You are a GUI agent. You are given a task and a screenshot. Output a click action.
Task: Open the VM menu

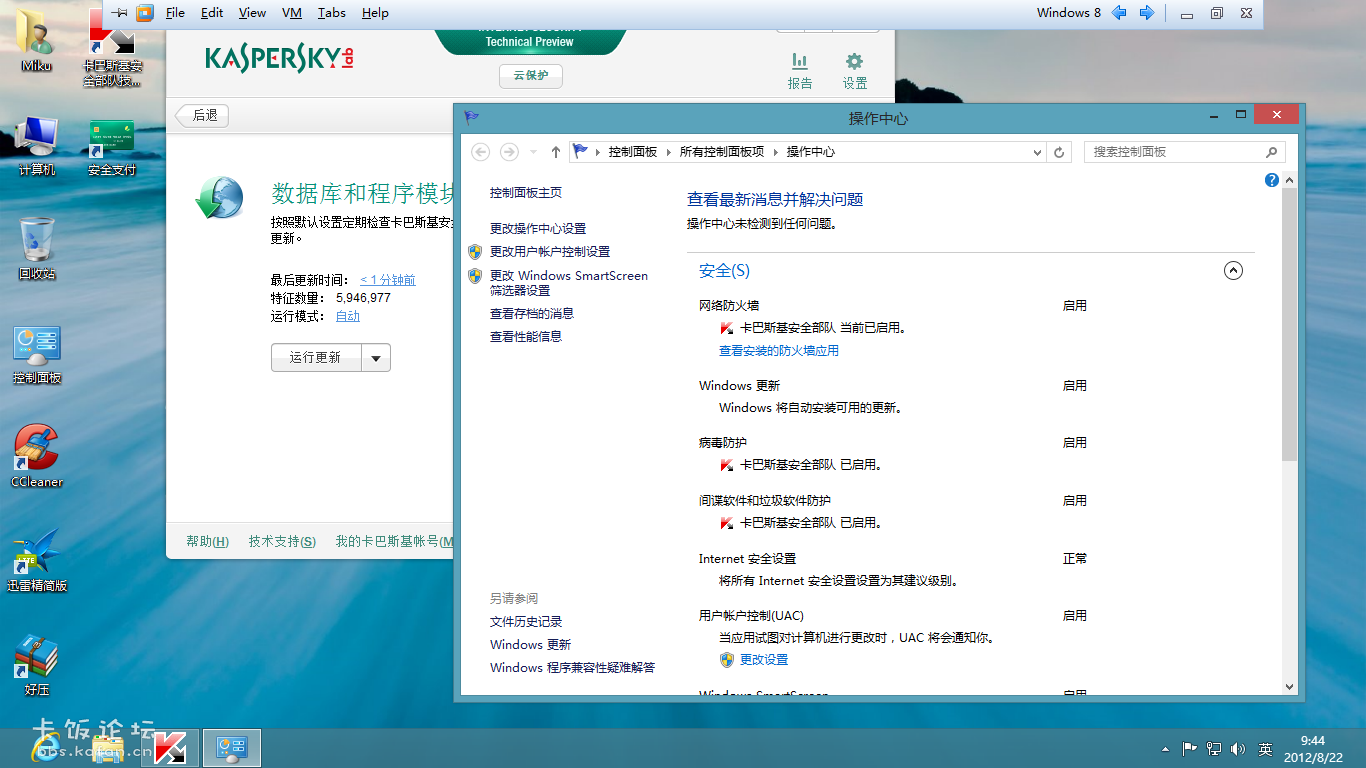(x=292, y=13)
